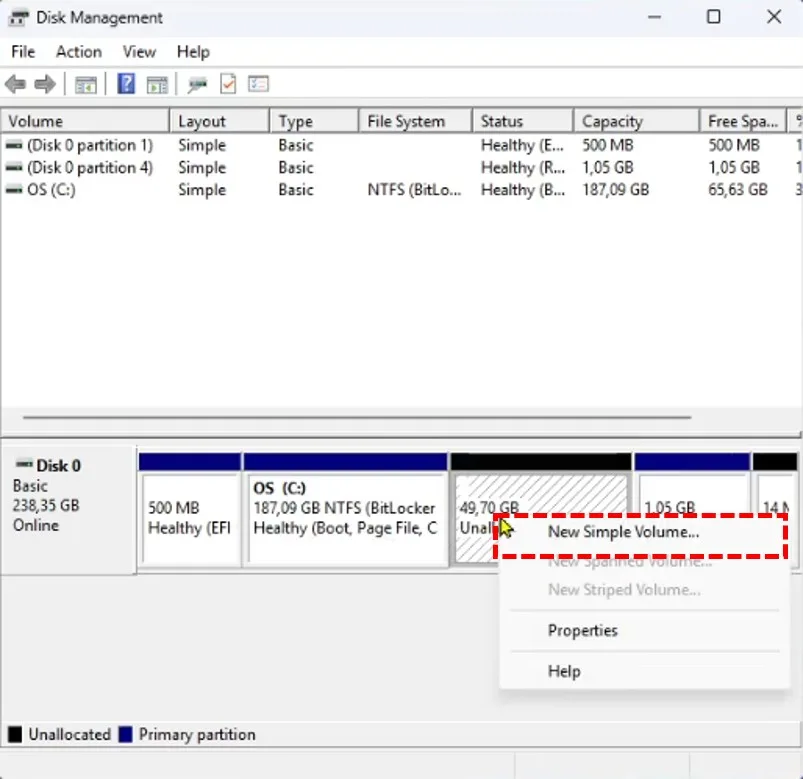Click the Back navigation arrow icon
Viewport: 803px width, 779px height.
point(14,84)
